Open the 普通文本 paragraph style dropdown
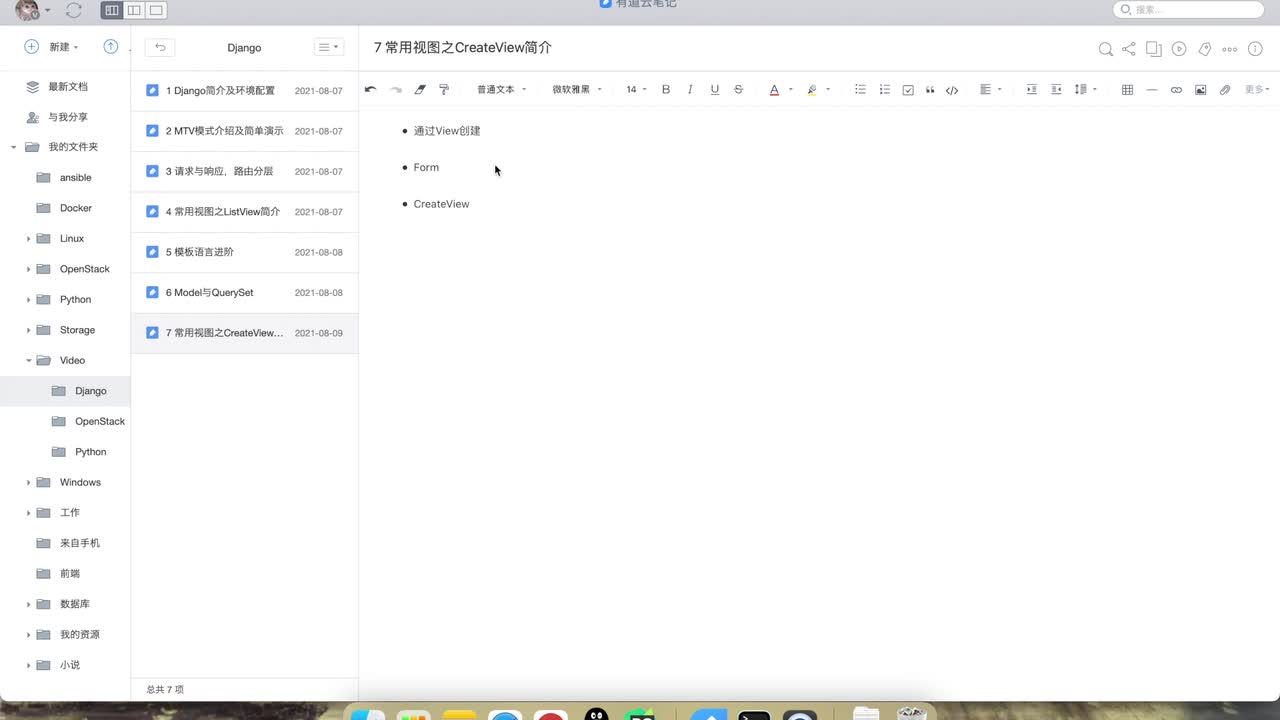Screen dimensions: 1280x720 pos(501,89)
